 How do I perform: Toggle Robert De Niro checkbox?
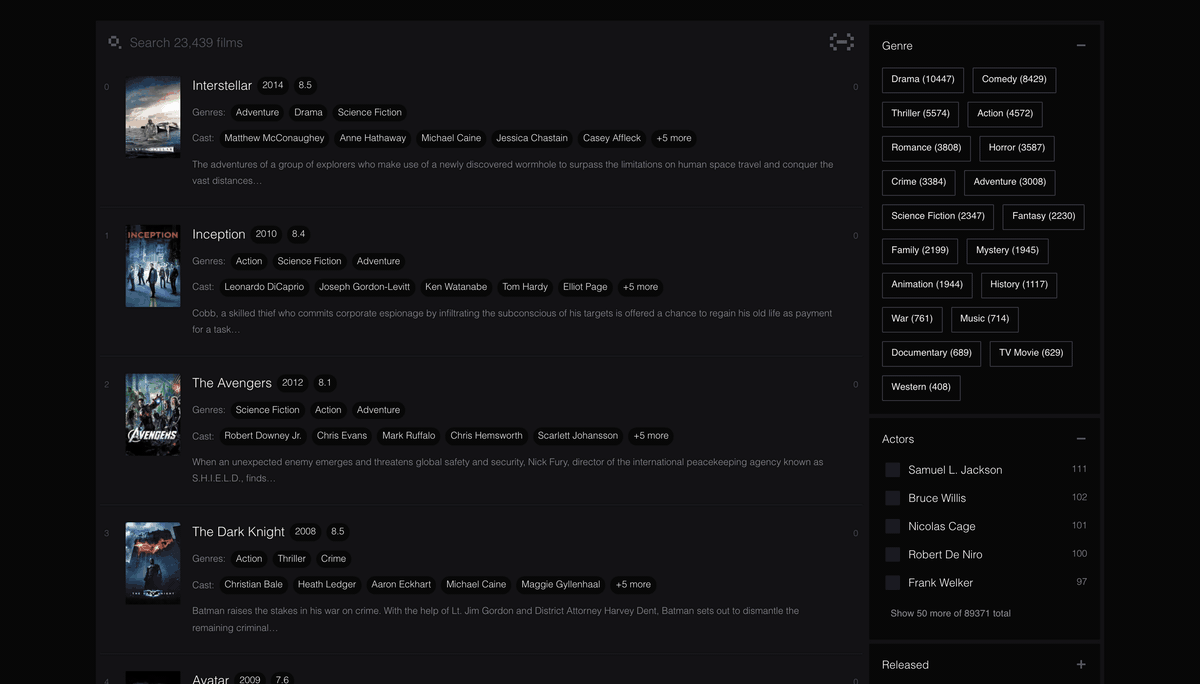[x=893, y=554]
